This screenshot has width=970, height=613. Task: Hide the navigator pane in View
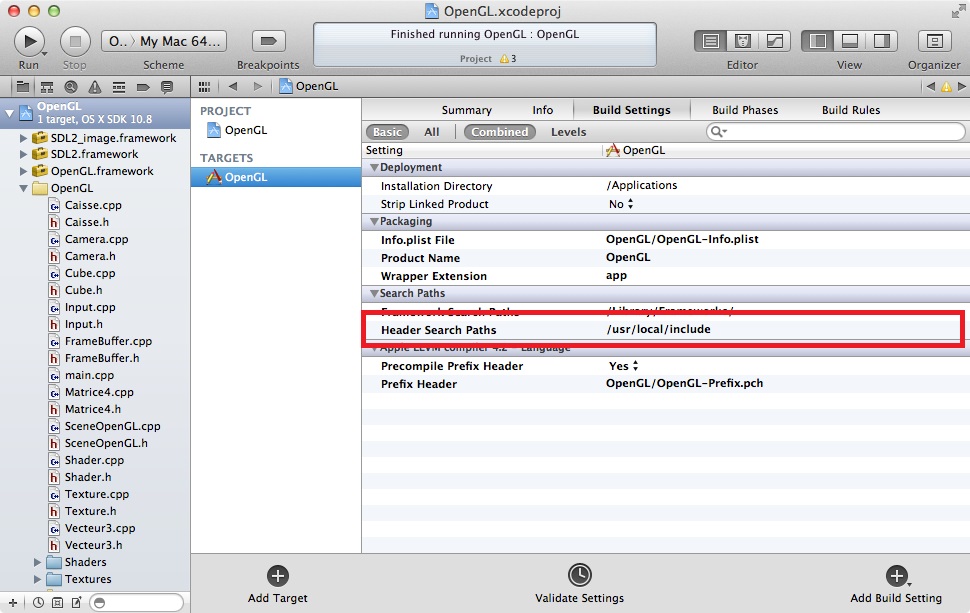[x=818, y=41]
